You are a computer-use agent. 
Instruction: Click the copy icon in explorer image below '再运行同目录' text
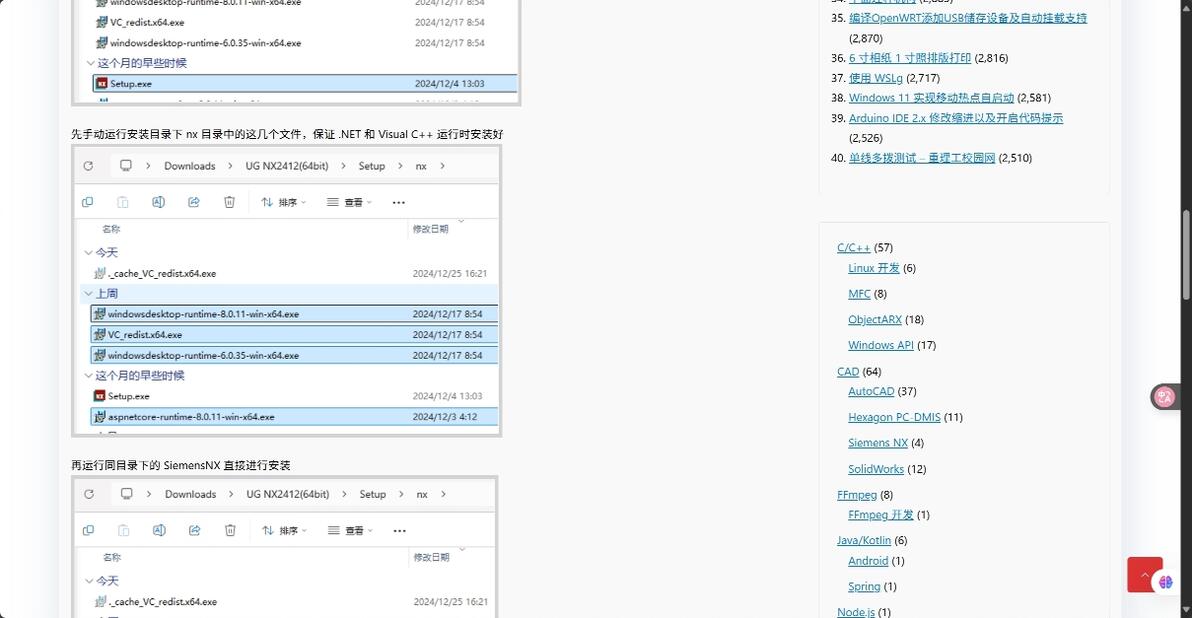(88, 531)
